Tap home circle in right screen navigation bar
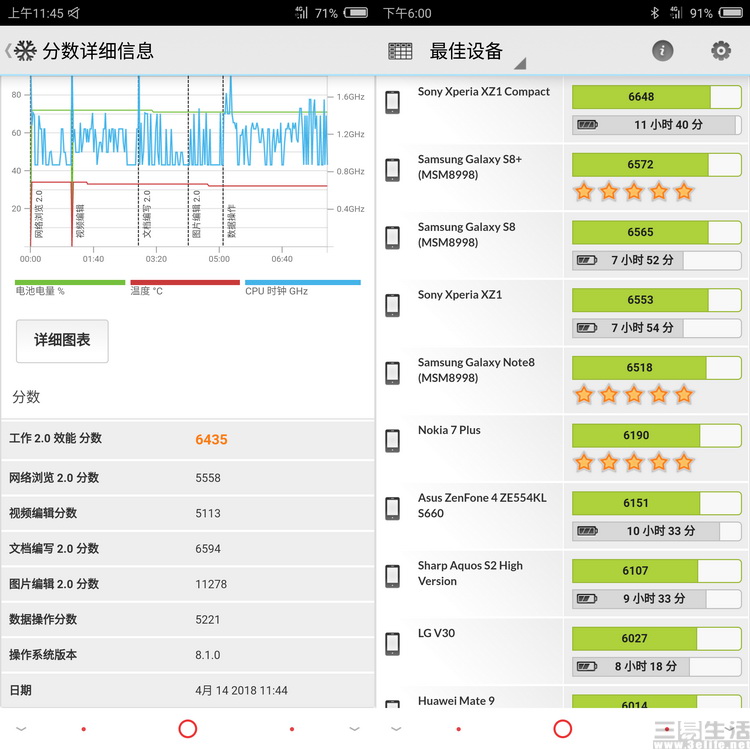Viewport: 750px width, 750px height. coord(562,729)
